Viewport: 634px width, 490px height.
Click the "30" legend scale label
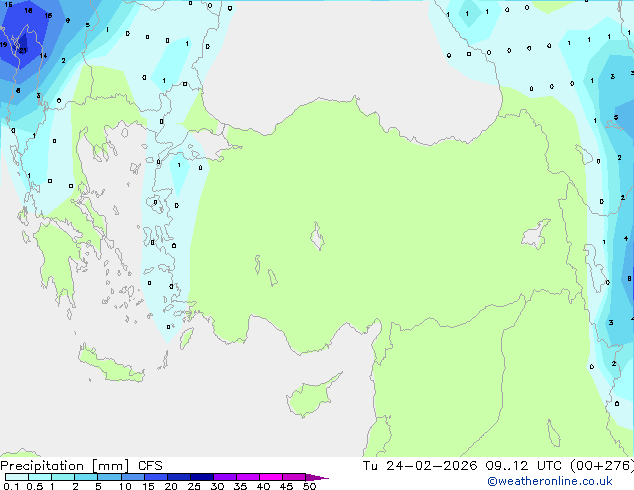coord(217,486)
